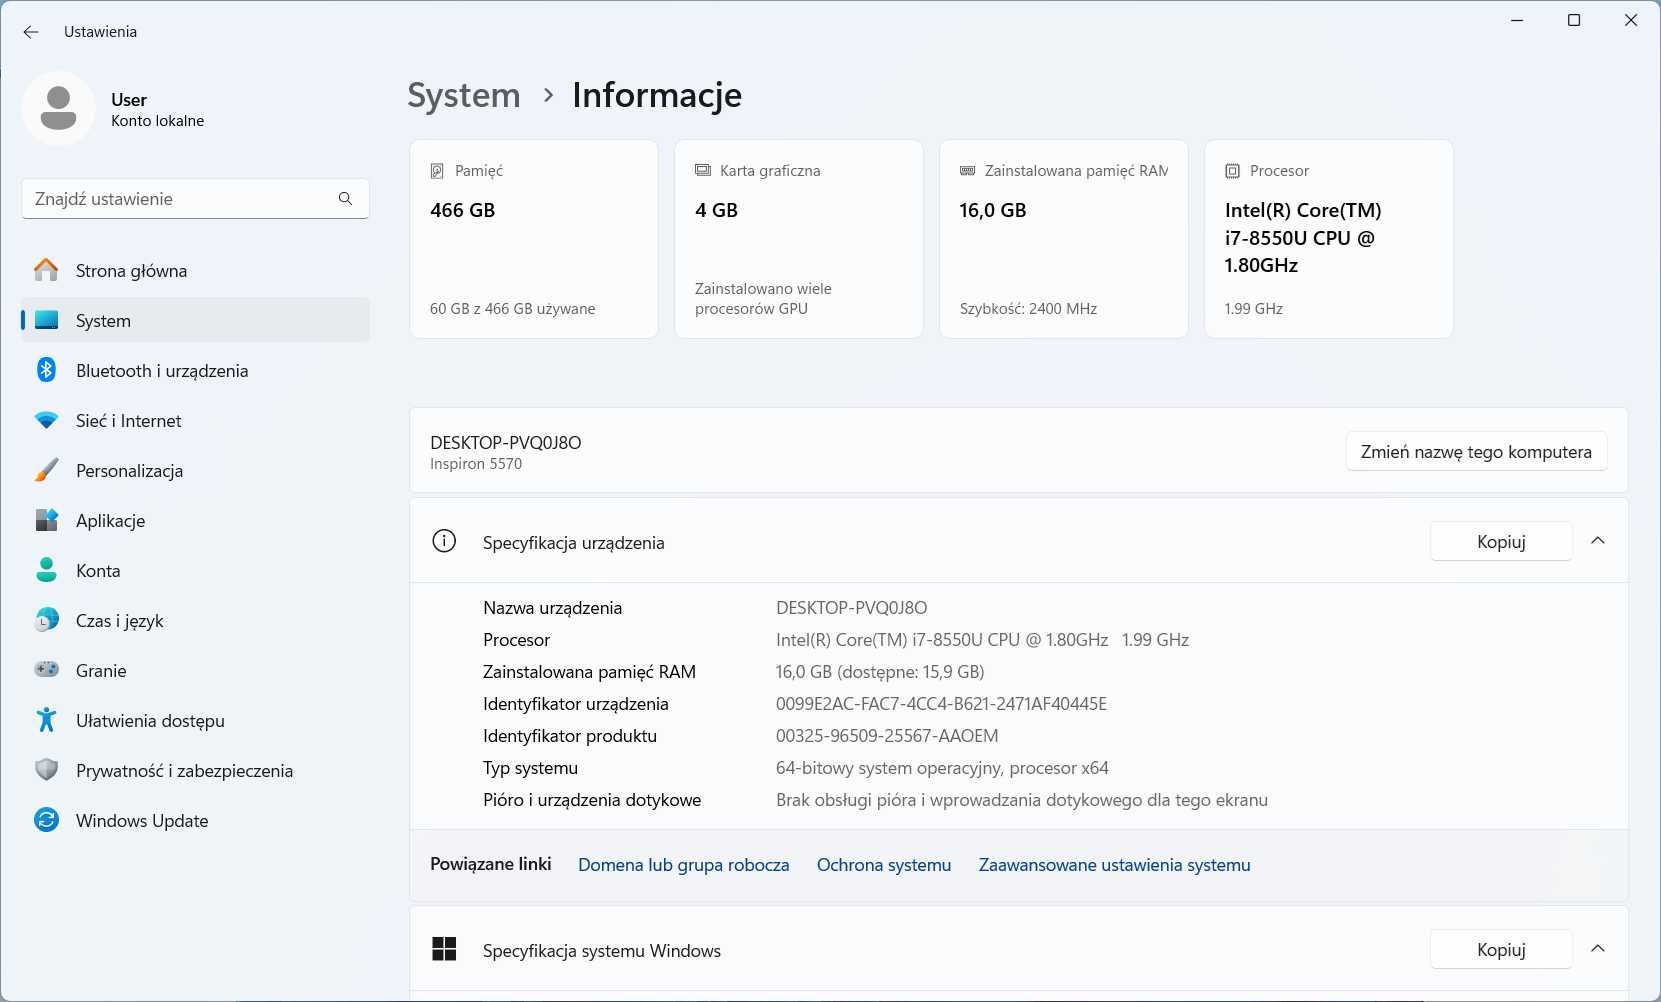
Task: Click the search magnifier icon
Action: tap(345, 198)
